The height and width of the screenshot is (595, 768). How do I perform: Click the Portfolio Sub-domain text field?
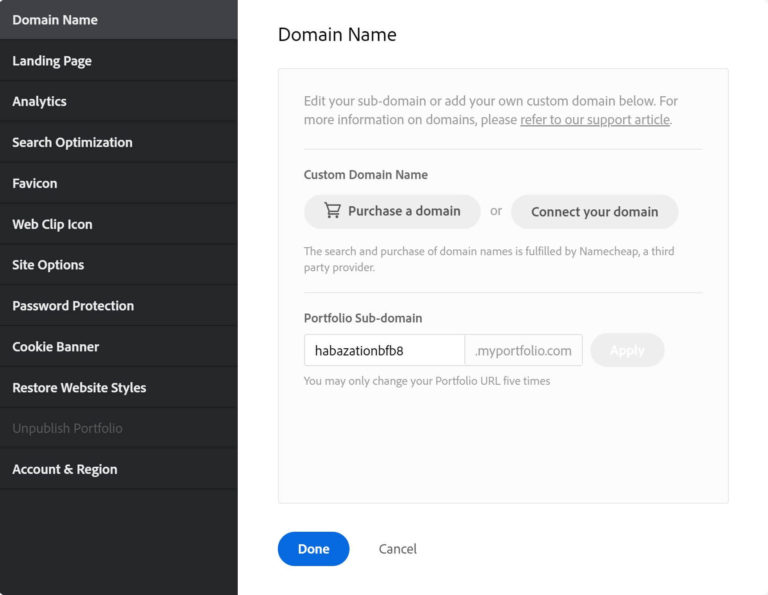point(384,350)
